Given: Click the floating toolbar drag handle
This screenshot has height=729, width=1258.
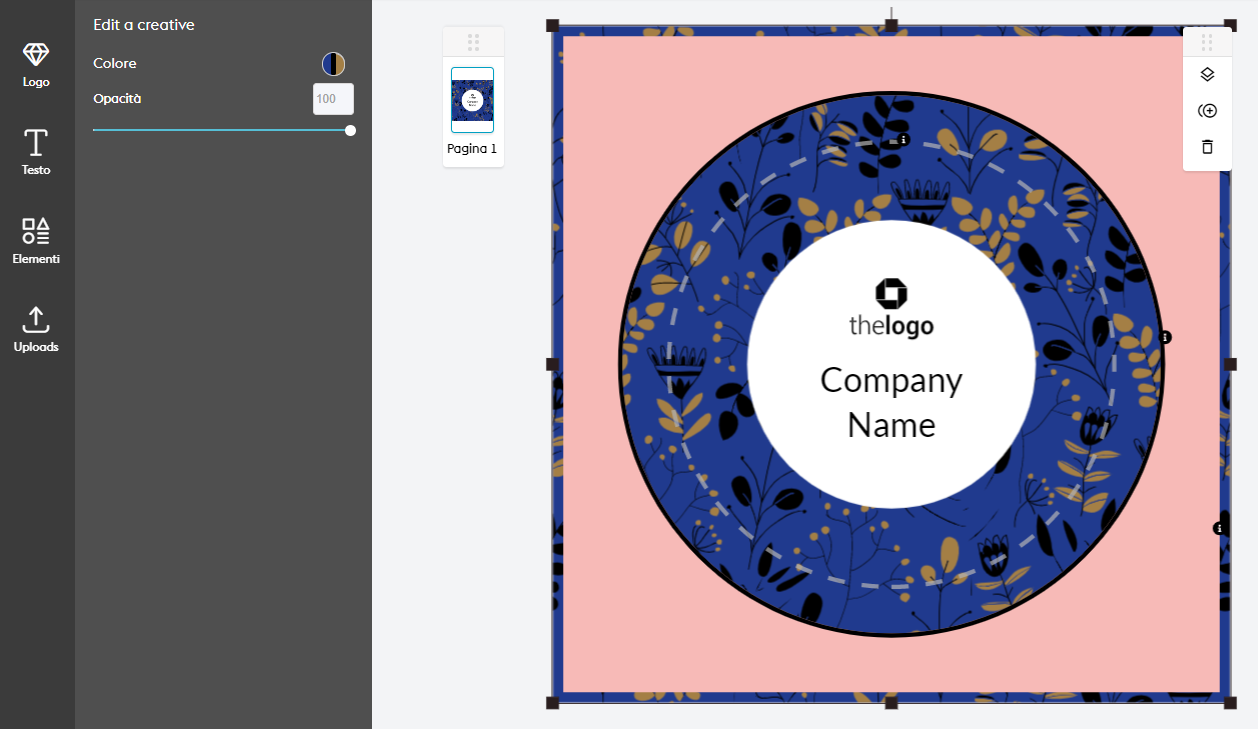Looking at the screenshot, I should (x=1207, y=42).
